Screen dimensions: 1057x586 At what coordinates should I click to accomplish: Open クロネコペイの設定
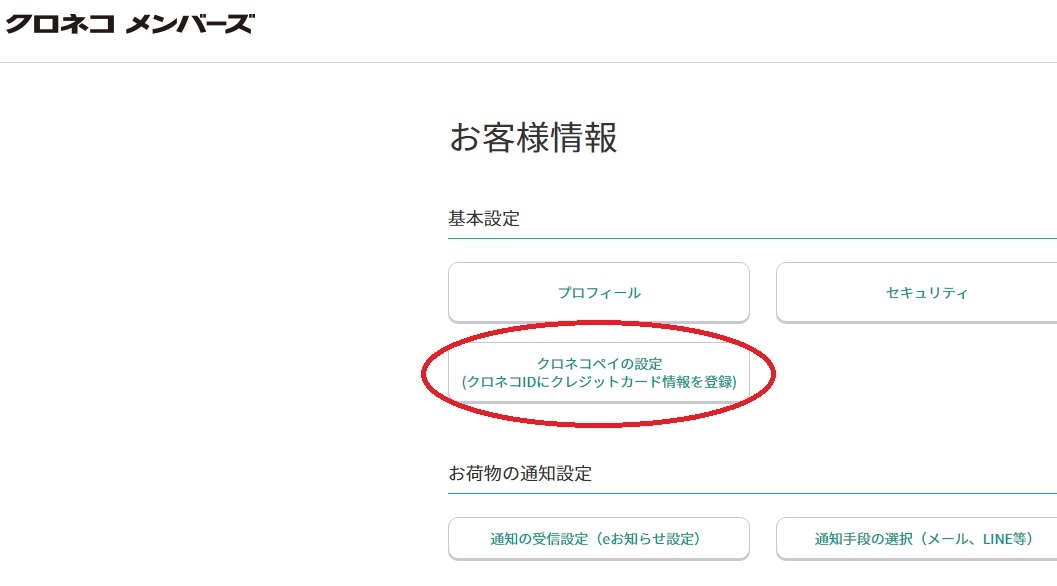click(598, 372)
